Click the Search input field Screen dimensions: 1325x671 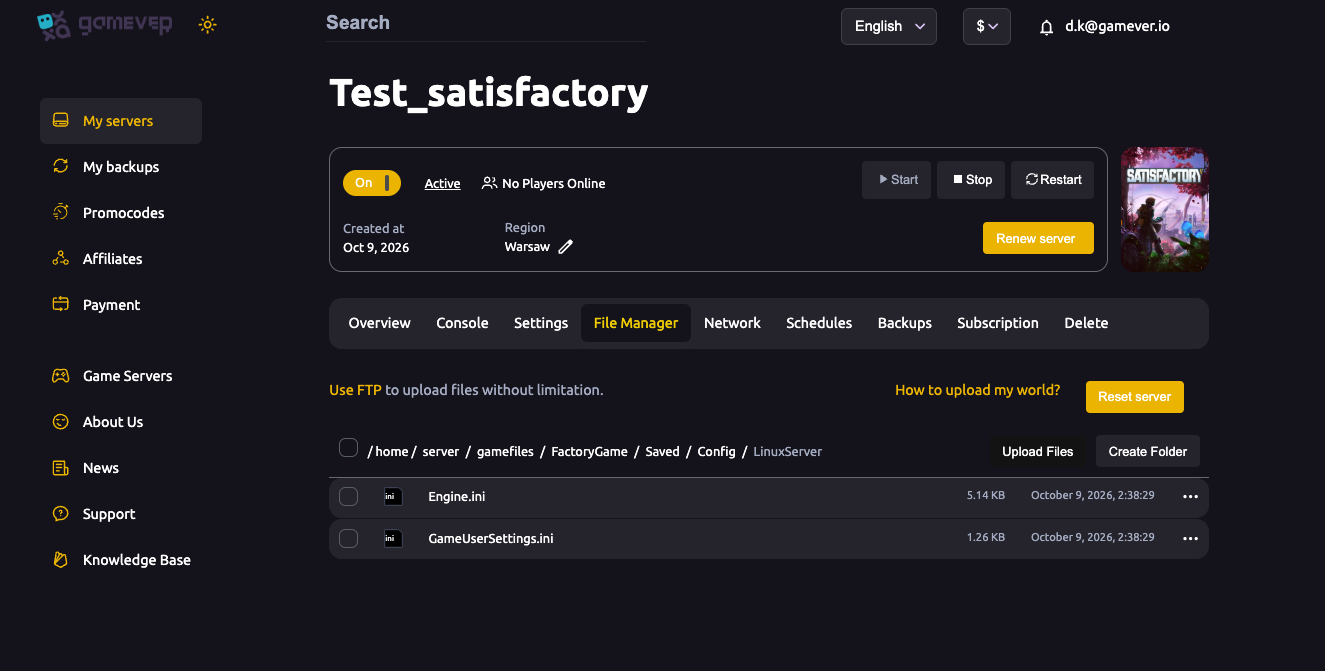pyautogui.click(x=486, y=23)
